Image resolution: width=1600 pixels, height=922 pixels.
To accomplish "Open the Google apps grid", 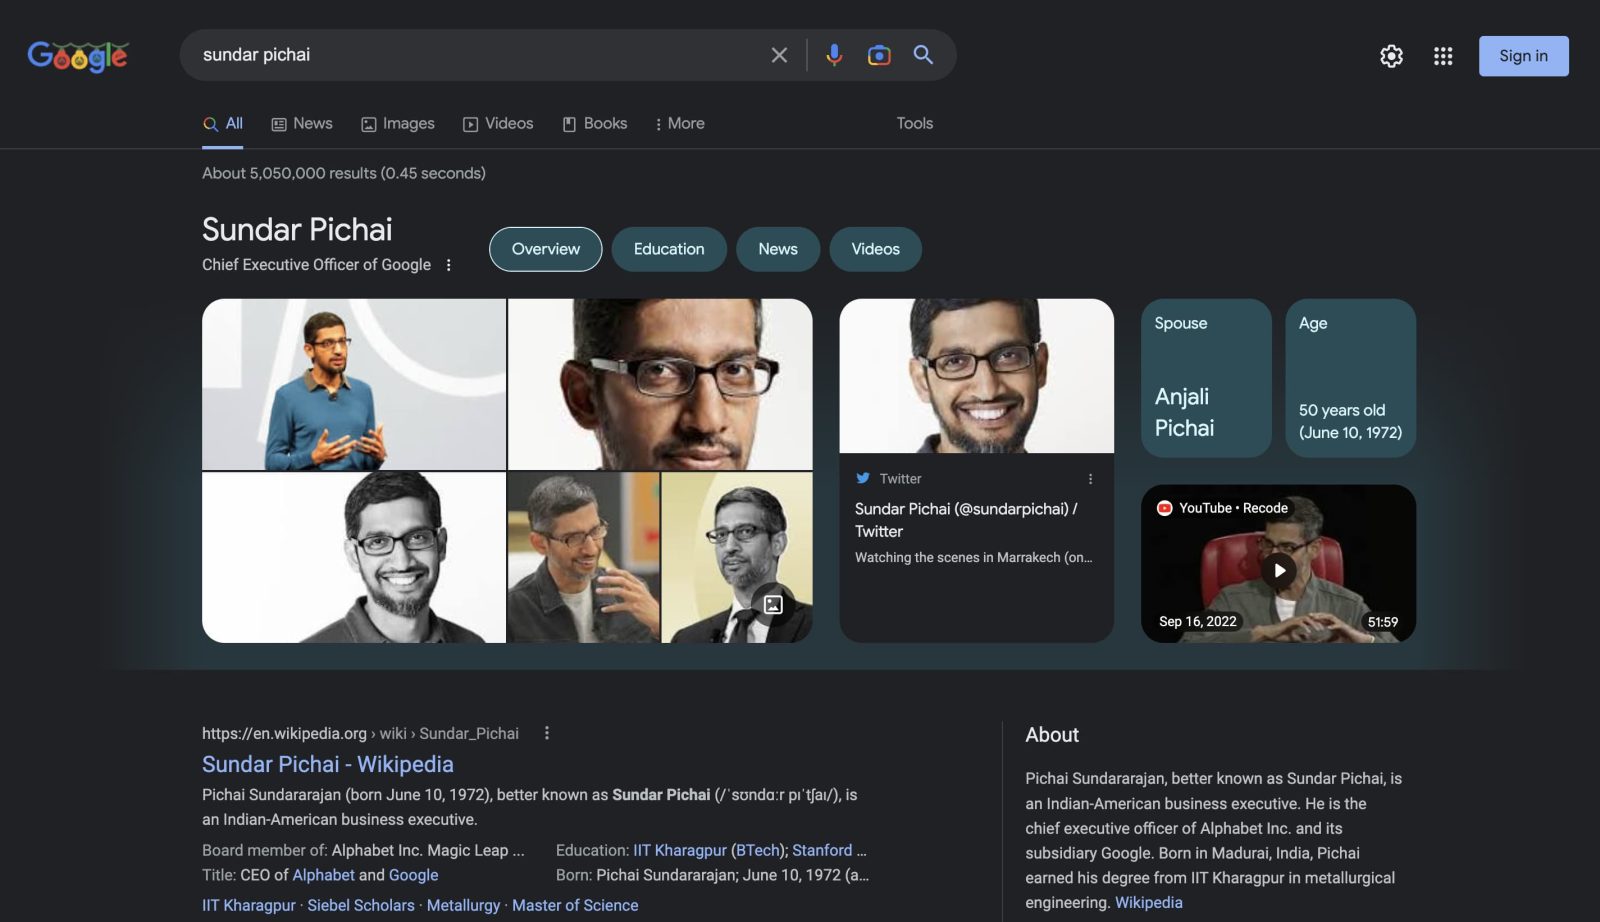I will click(1442, 56).
